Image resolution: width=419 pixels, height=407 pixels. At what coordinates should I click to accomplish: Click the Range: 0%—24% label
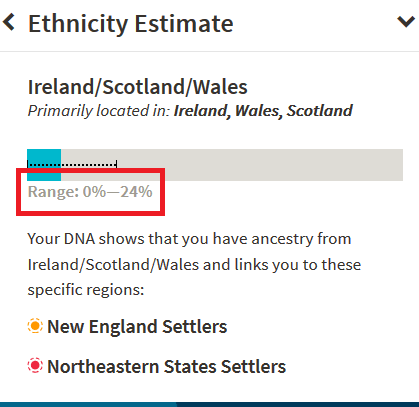pos(90,192)
